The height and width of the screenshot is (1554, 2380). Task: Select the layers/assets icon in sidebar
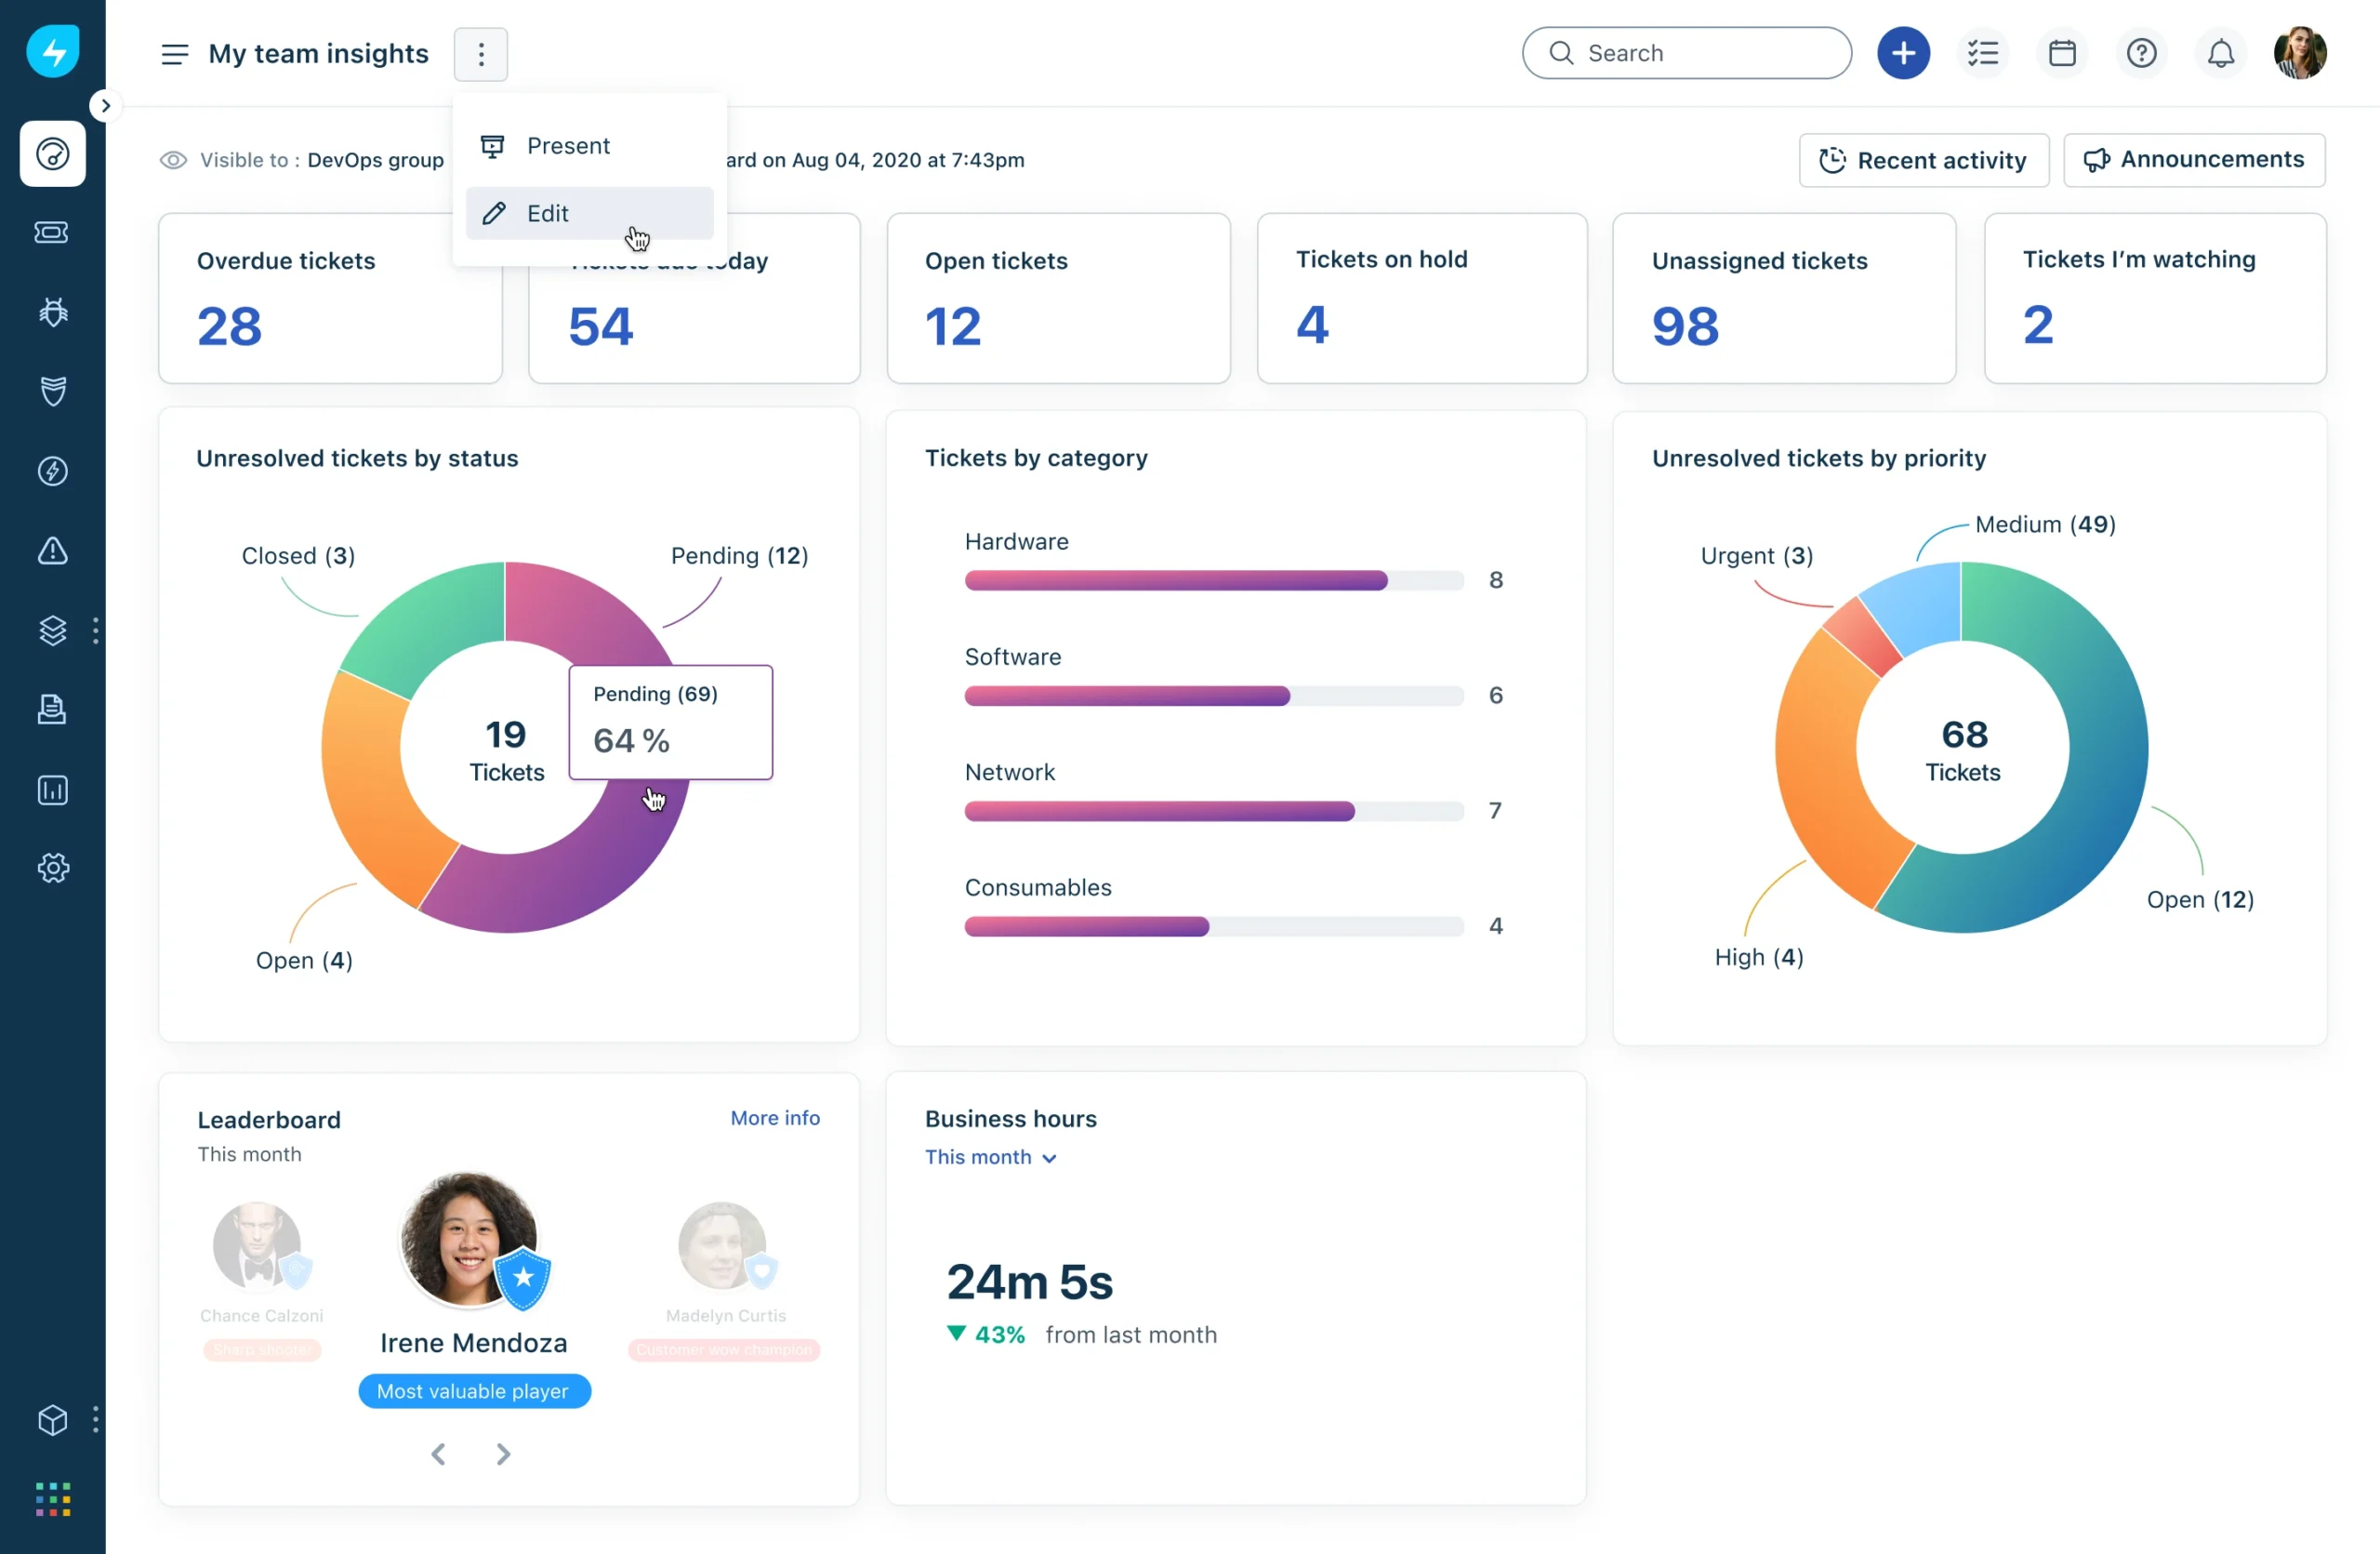point(52,630)
